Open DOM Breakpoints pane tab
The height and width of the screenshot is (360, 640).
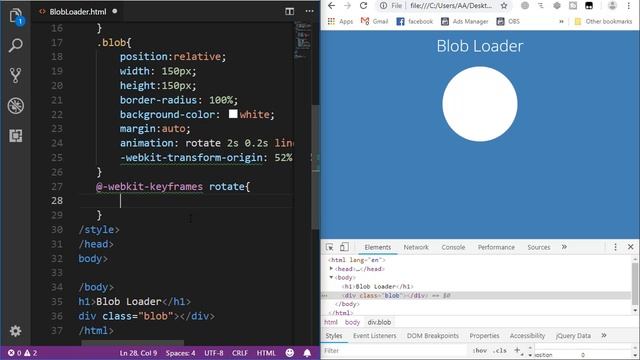[x=433, y=336]
